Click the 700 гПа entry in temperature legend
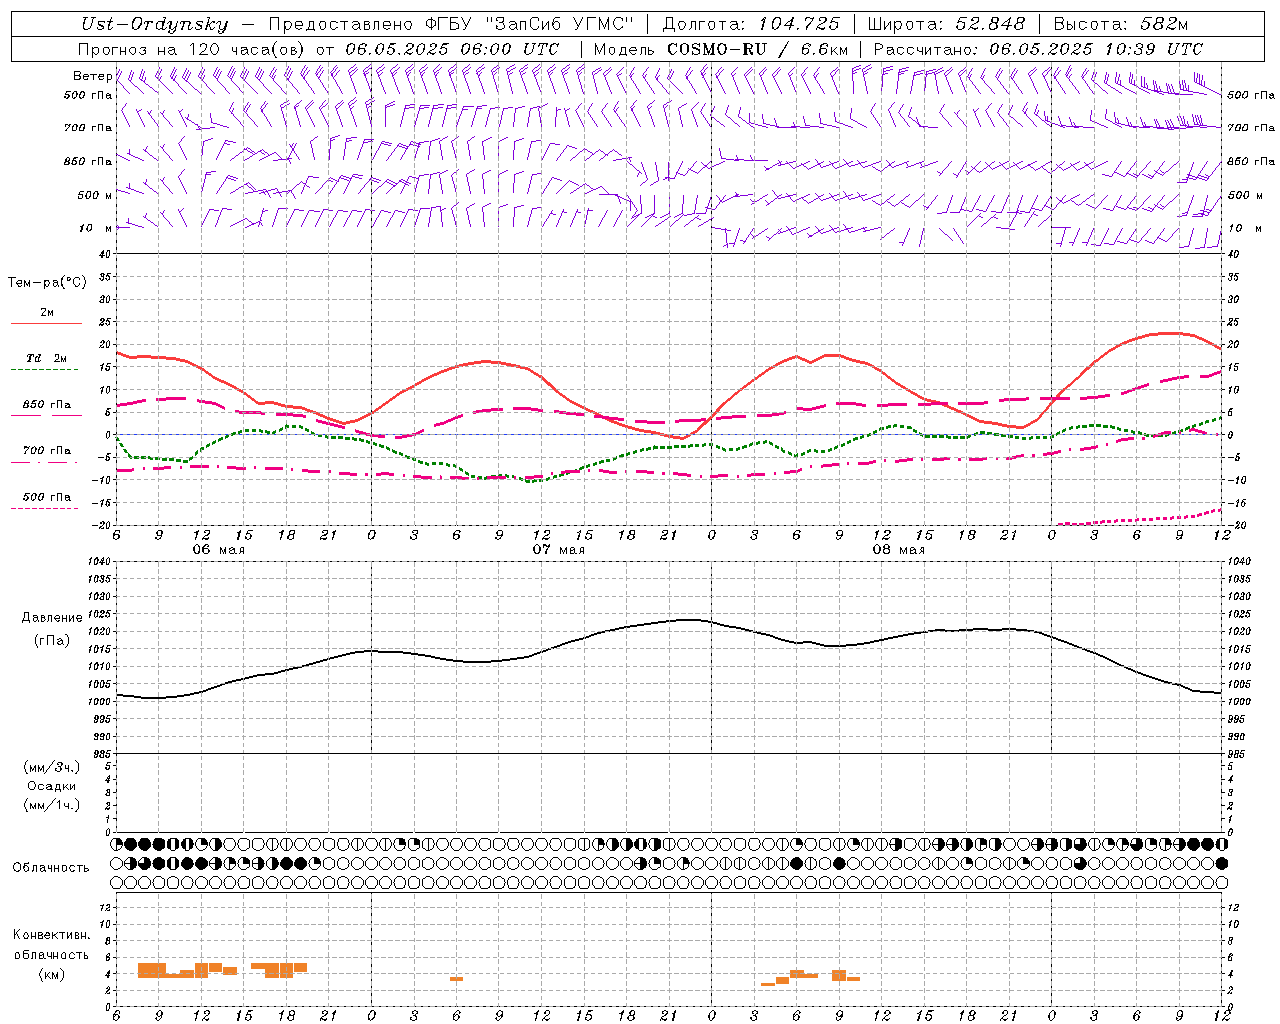1280x1024 pixels. click(46, 450)
